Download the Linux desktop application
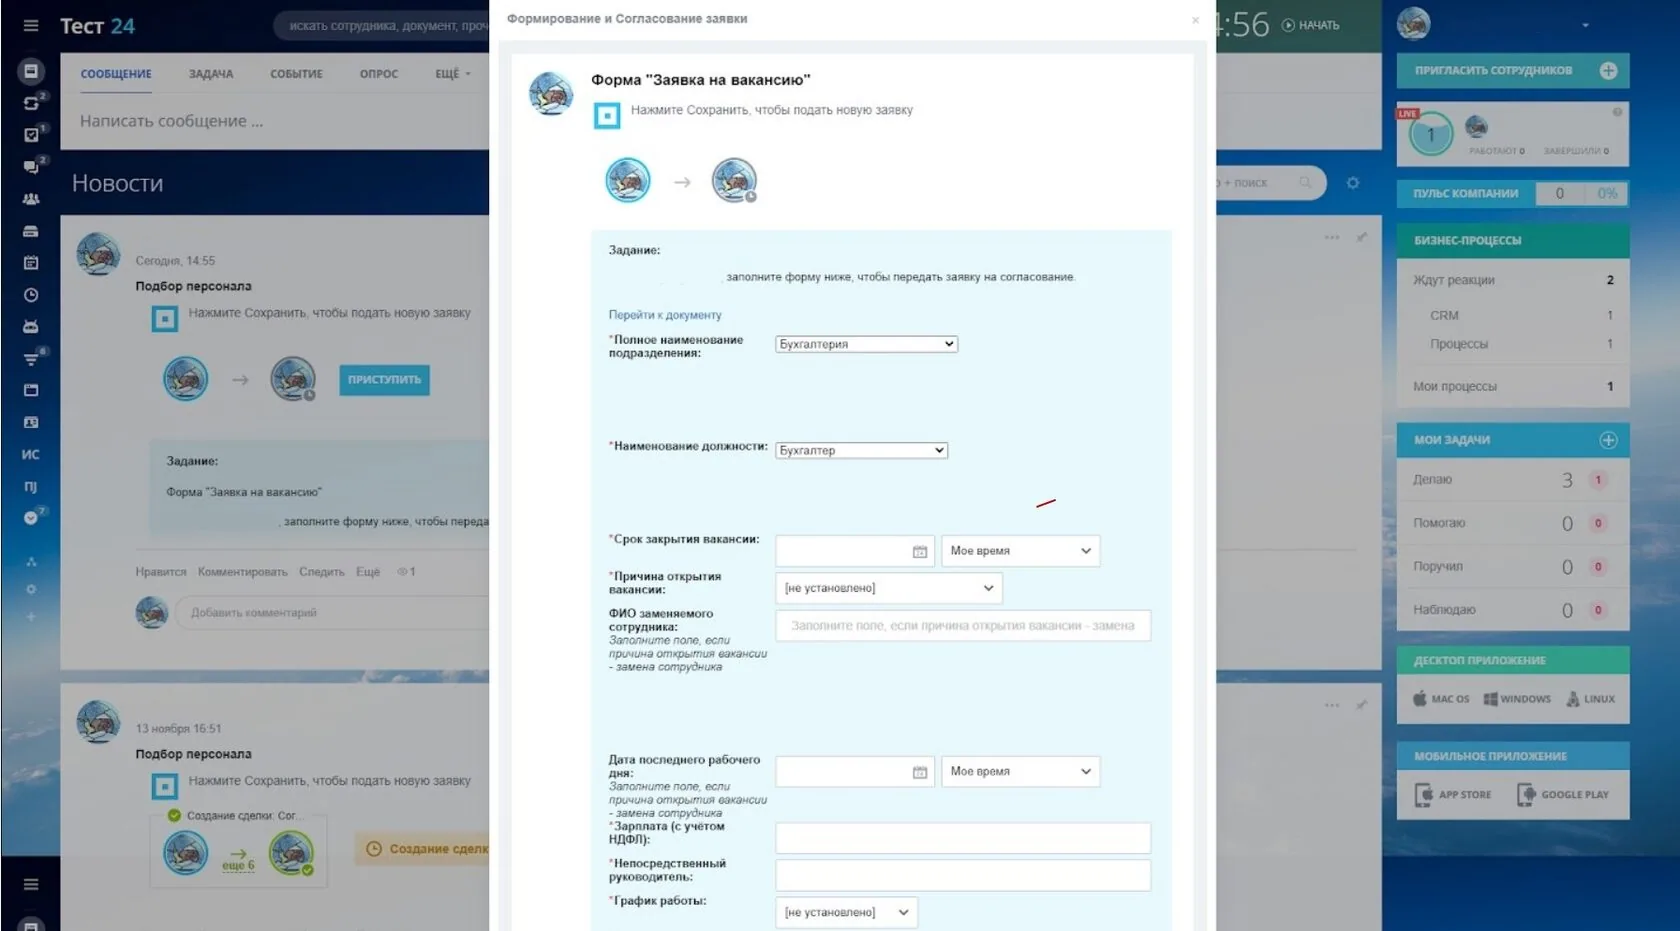Image resolution: width=1680 pixels, height=931 pixels. (1591, 699)
